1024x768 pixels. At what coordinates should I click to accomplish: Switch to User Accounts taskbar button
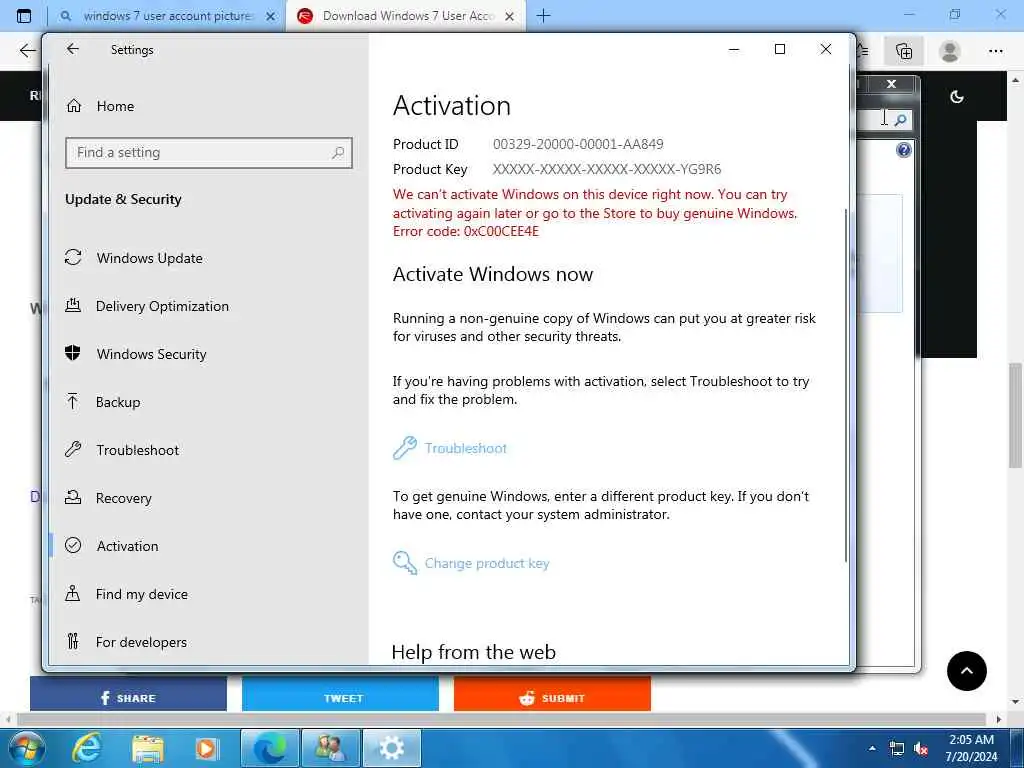330,748
